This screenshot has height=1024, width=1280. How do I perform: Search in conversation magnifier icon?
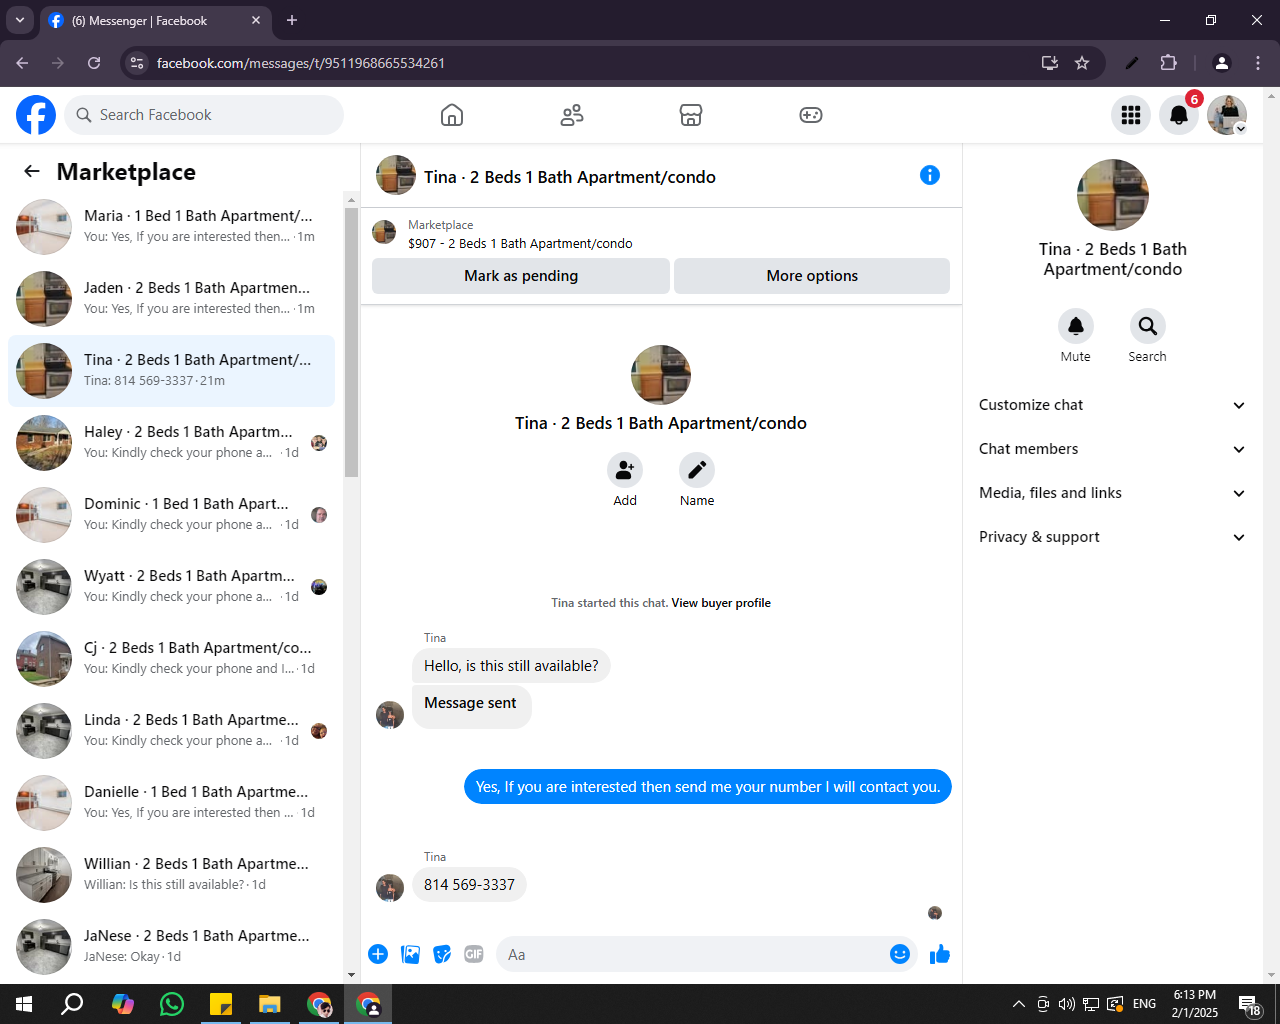1148,326
